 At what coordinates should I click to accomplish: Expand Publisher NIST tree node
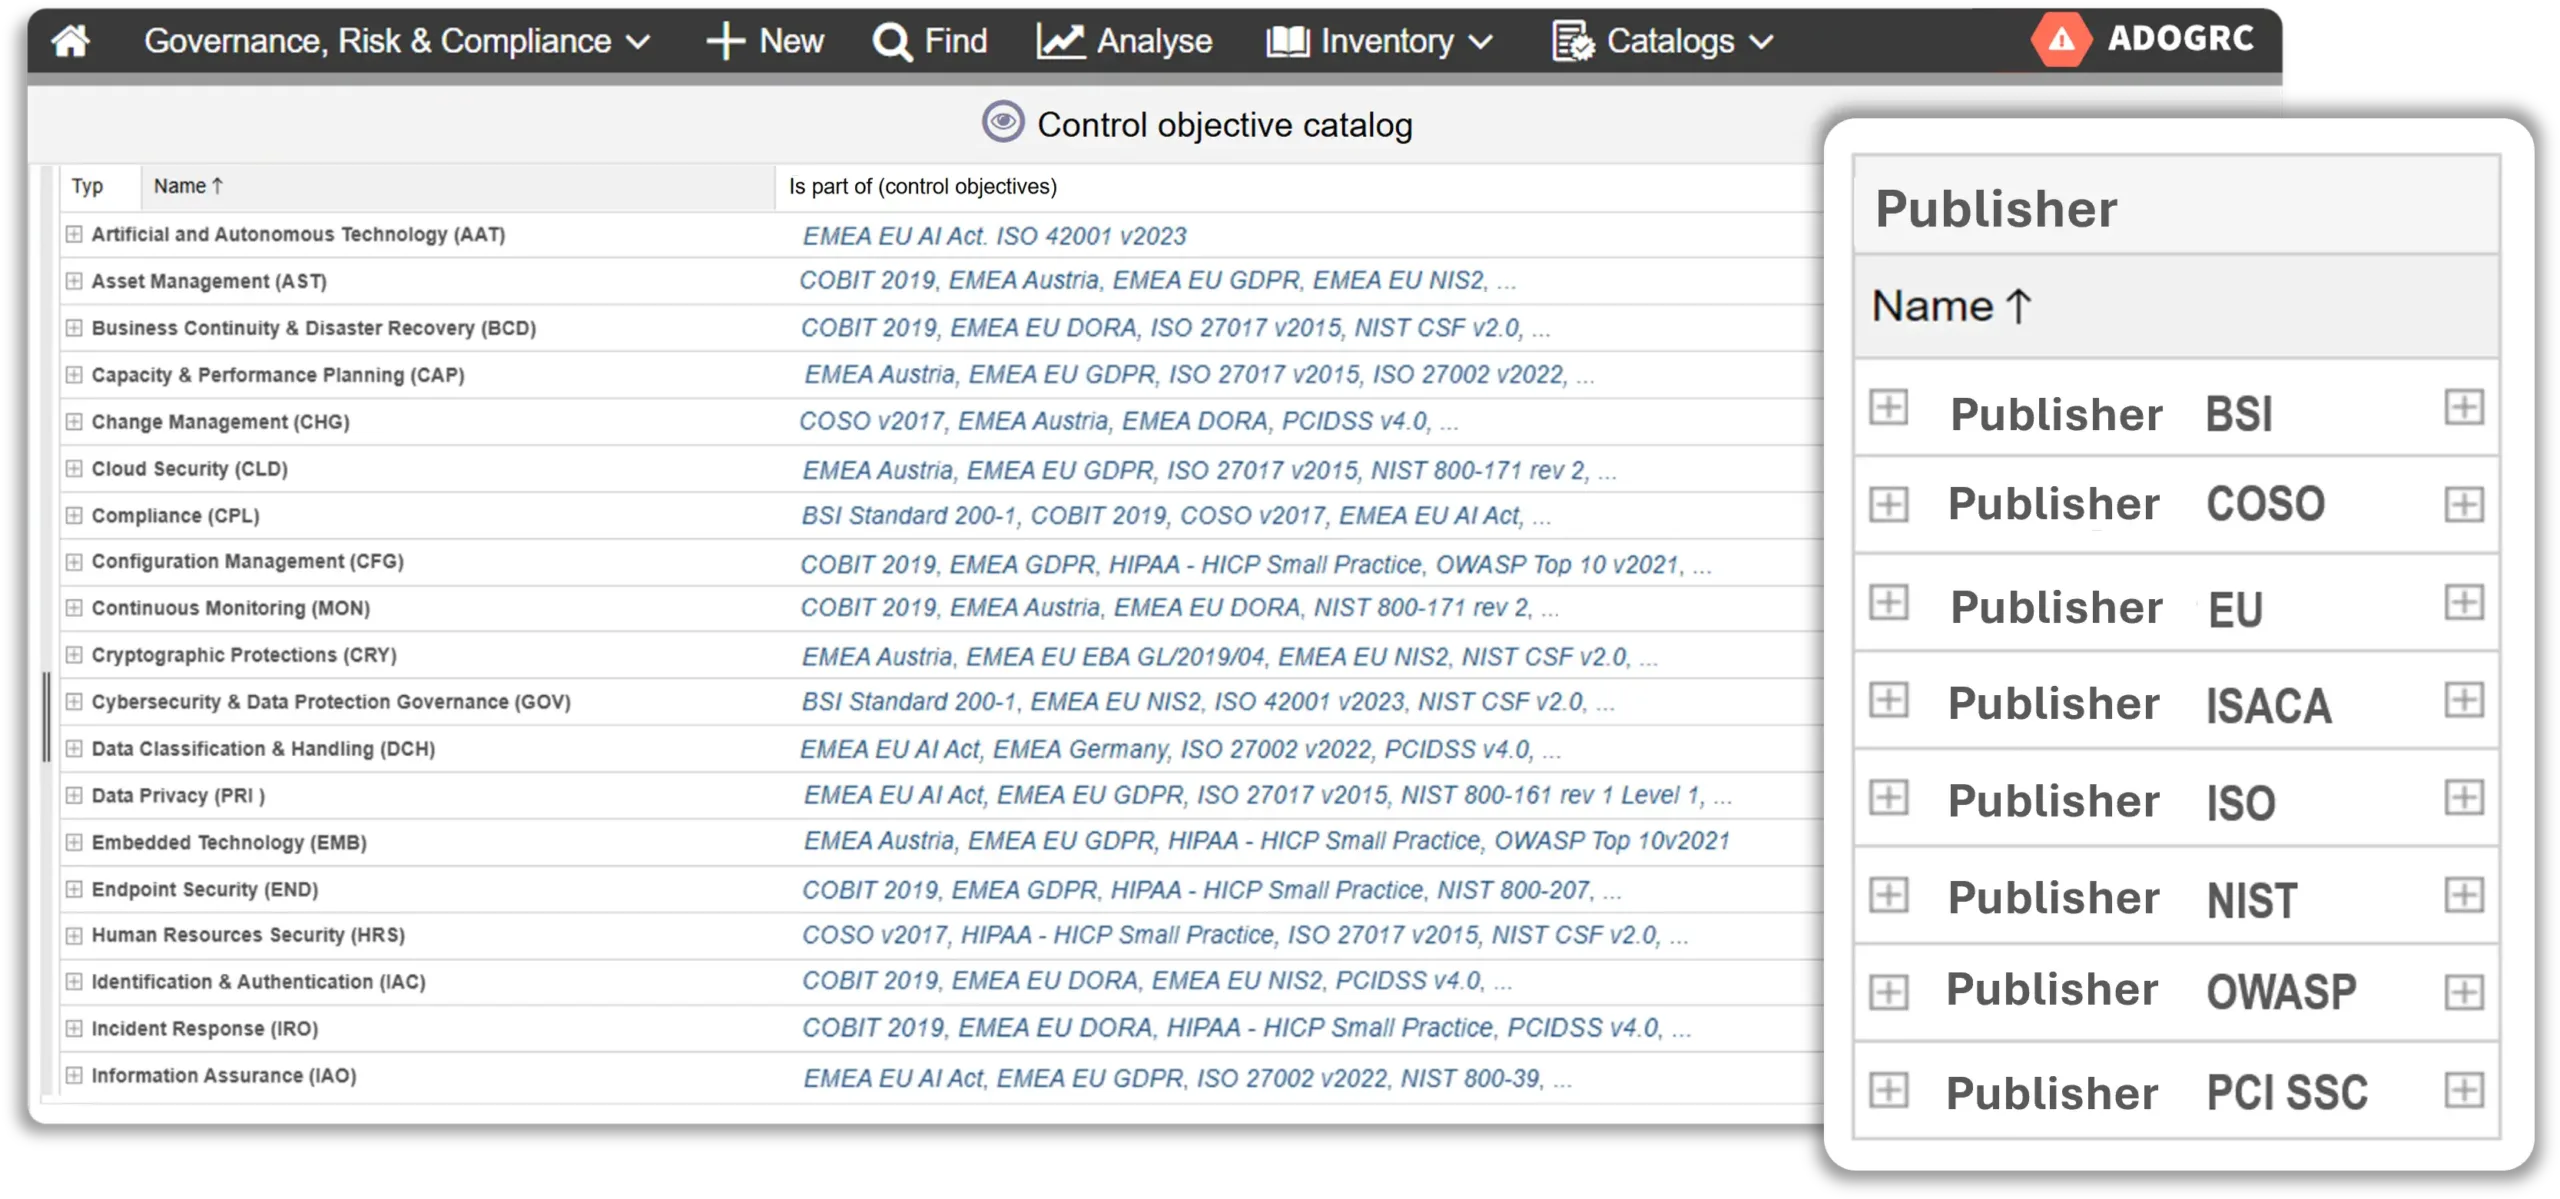click(x=1888, y=895)
